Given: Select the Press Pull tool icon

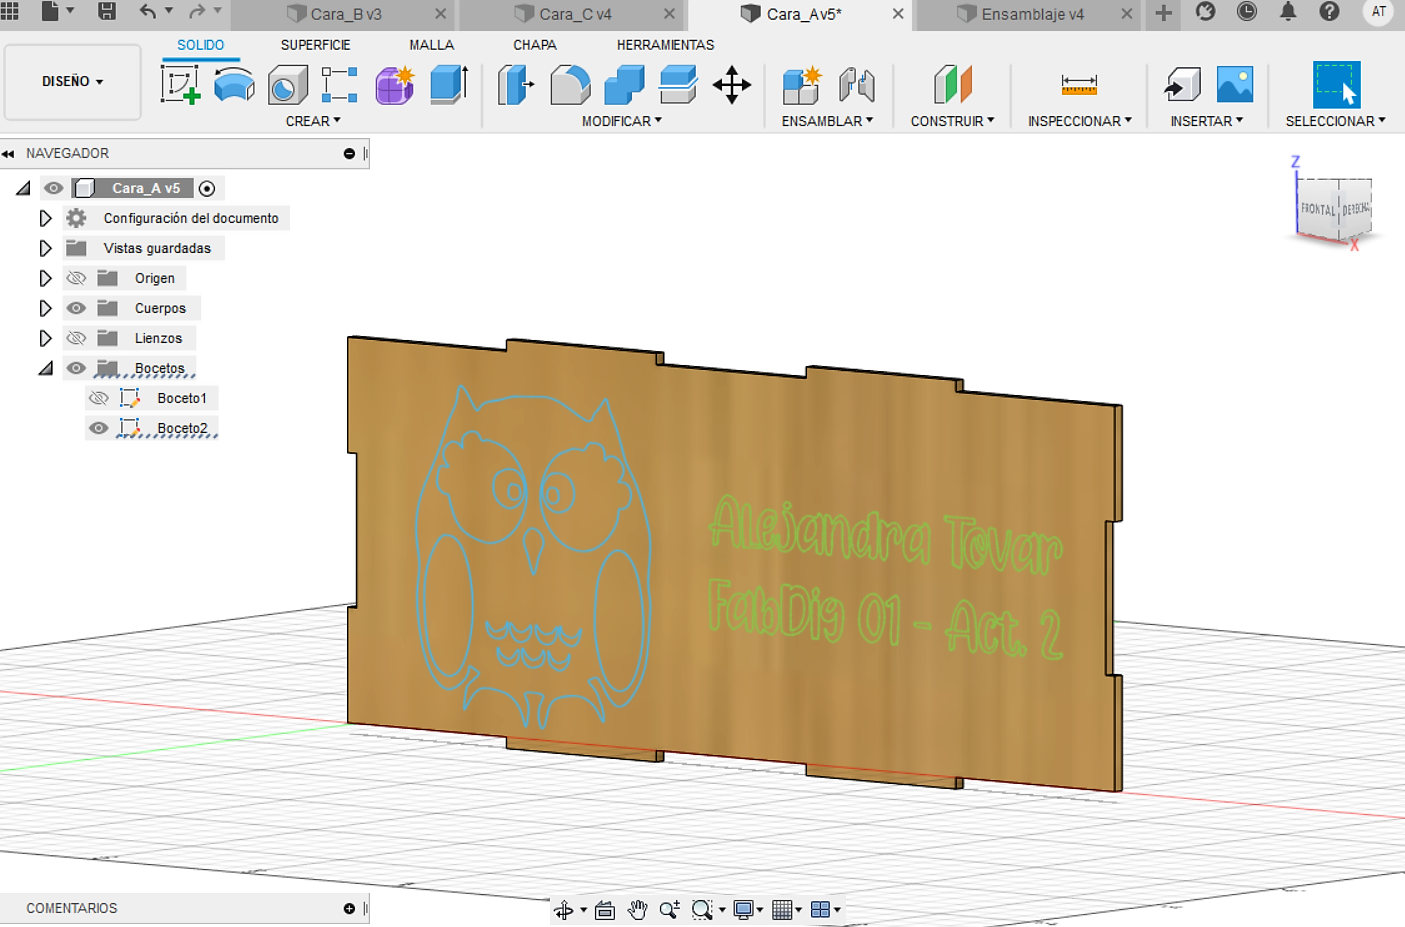Looking at the screenshot, I should coord(516,85).
